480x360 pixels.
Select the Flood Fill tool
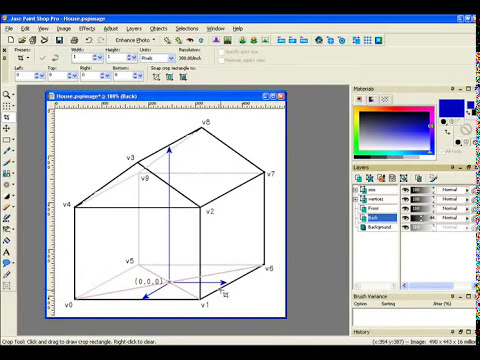(x=6, y=241)
